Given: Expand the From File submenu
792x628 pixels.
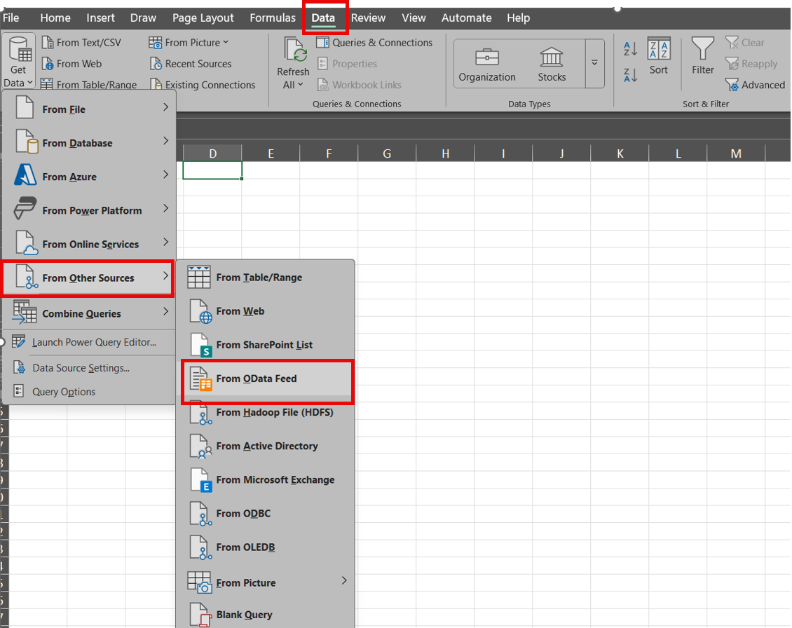Looking at the screenshot, I should 89,109.
